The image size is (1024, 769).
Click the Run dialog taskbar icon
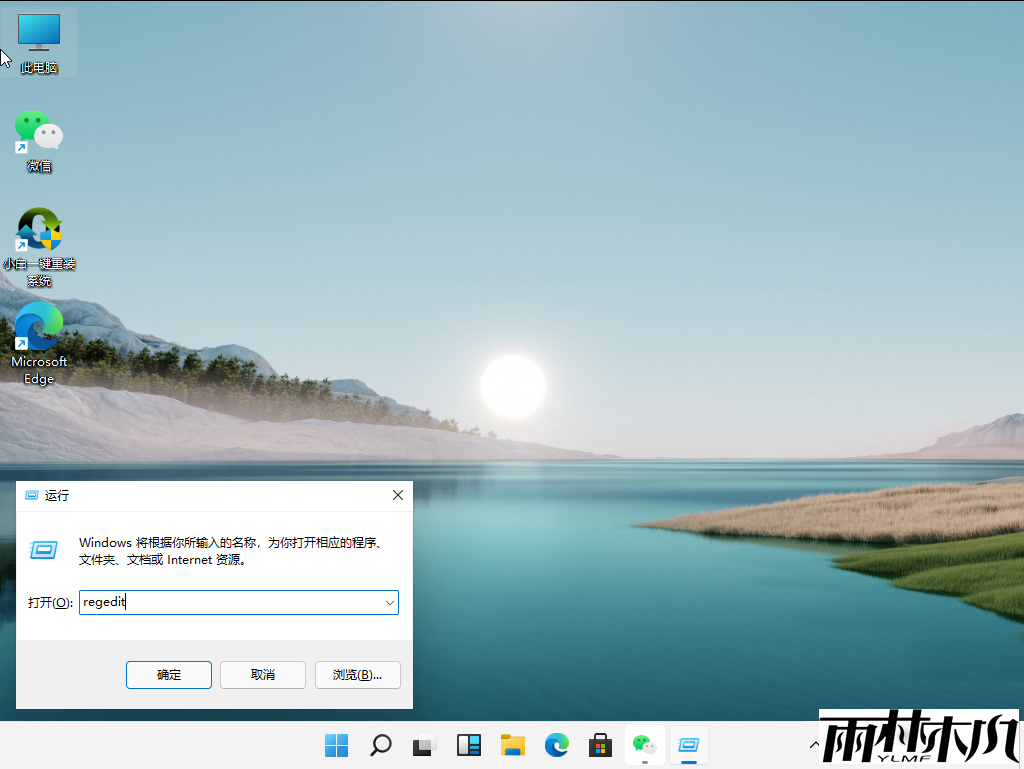click(x=688, y=745)
